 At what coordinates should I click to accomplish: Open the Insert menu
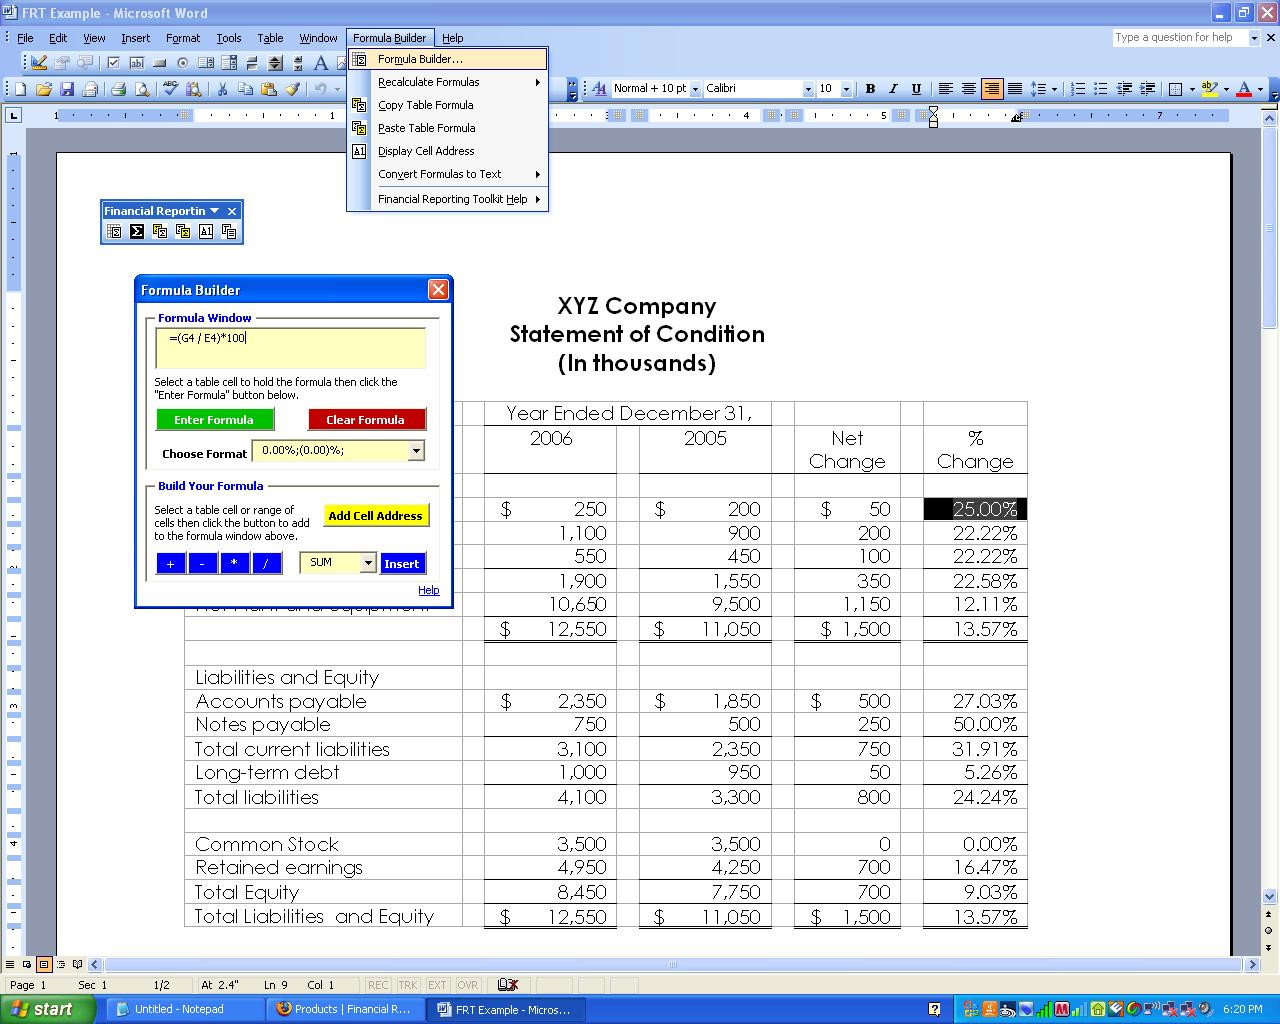click(x=135, y=38)
